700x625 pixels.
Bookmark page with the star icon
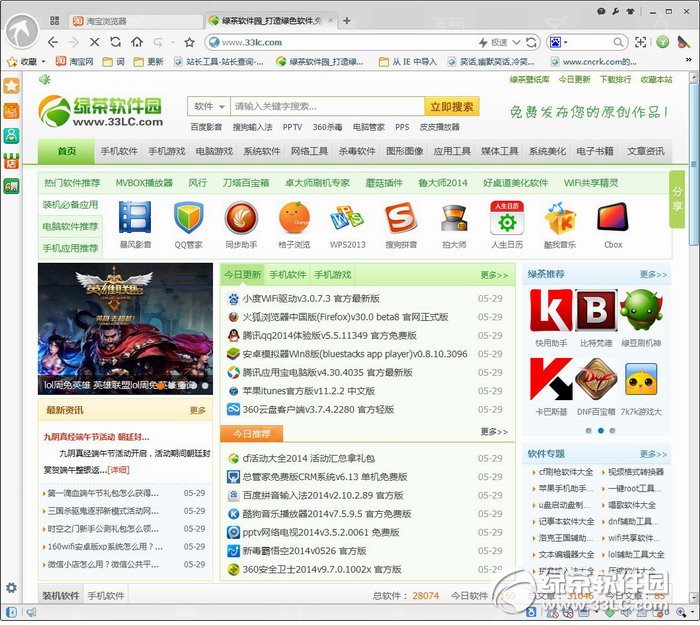click(189, 42)
